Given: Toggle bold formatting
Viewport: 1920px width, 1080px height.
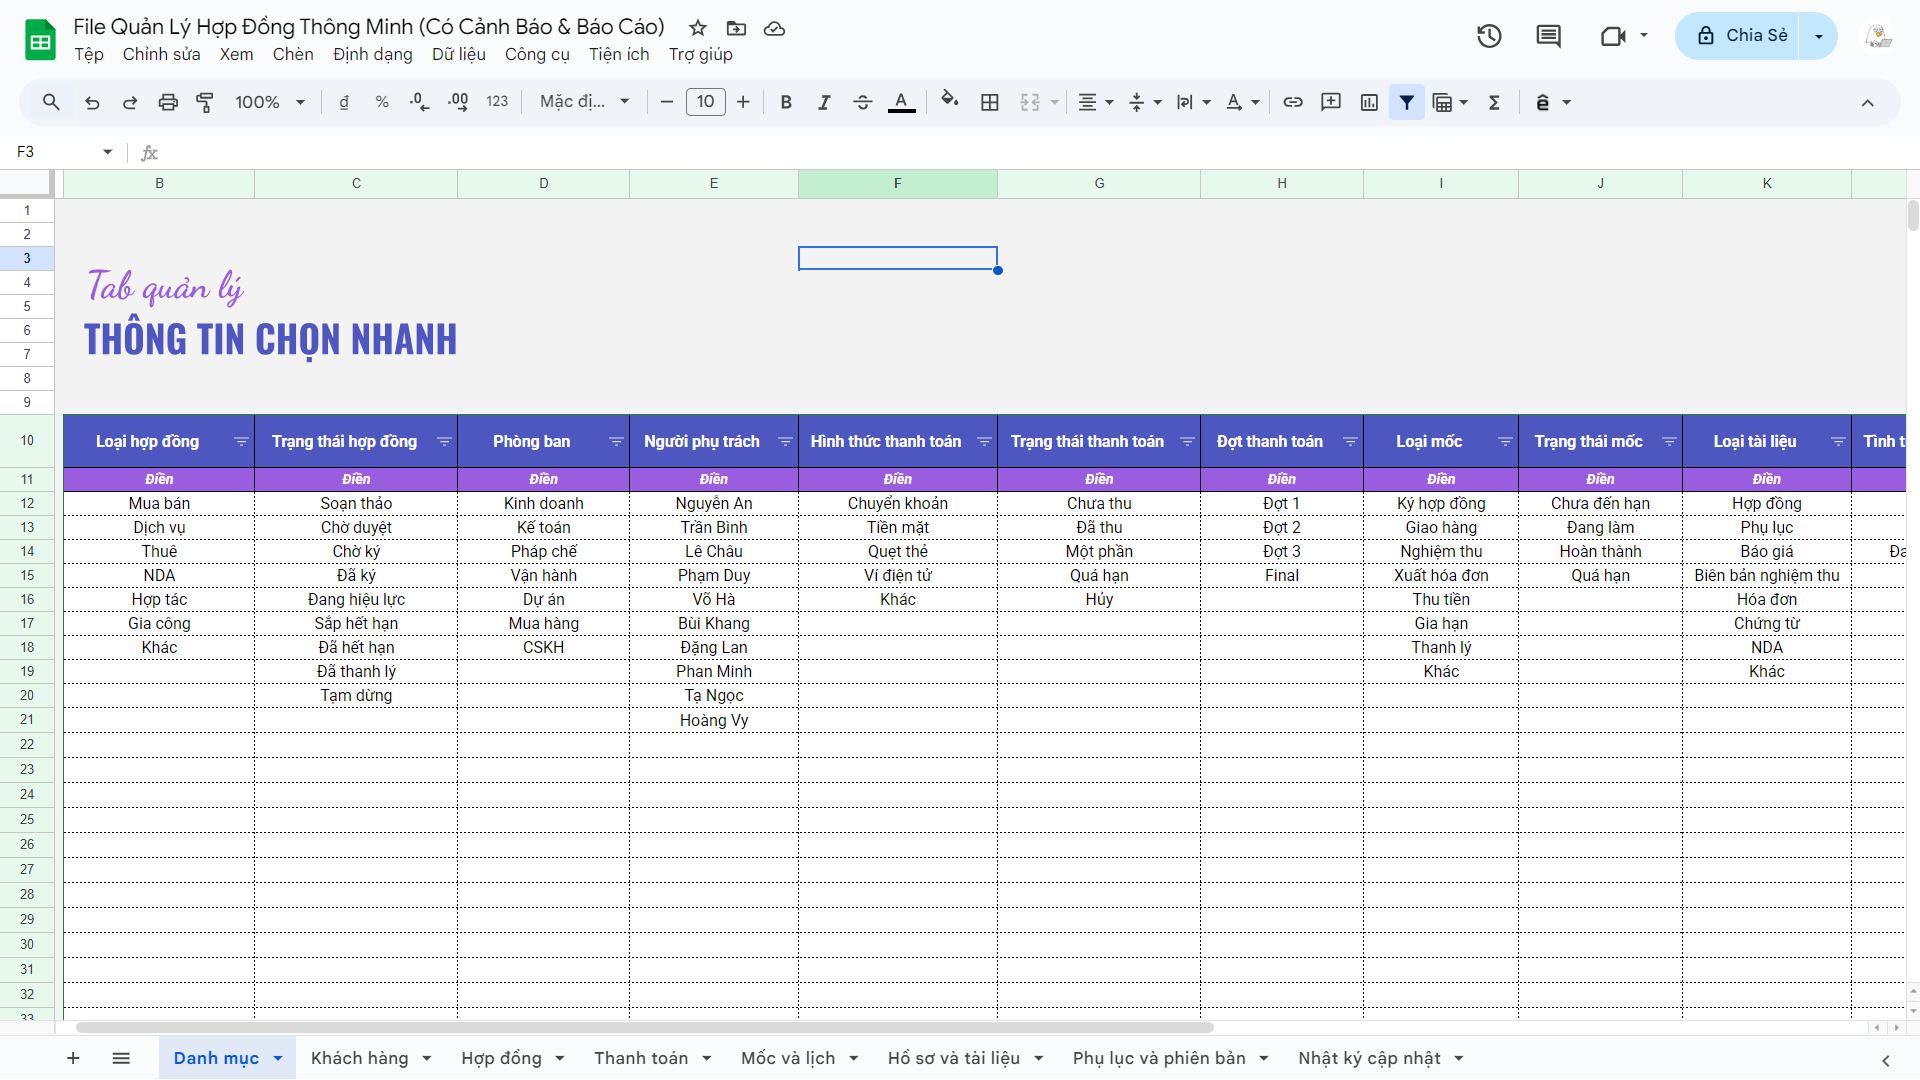Looking at the screenshot, I should [x=786, y=102].
